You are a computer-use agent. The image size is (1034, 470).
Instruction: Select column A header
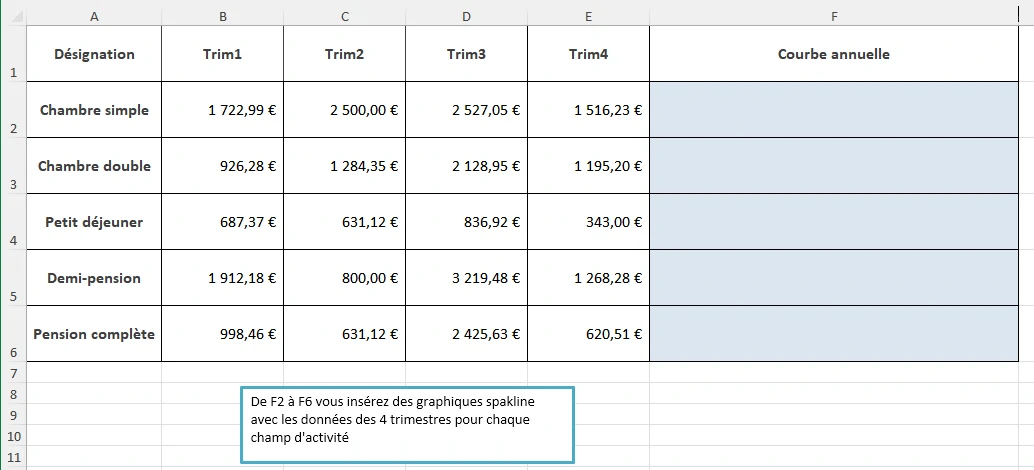coord(94,16)
